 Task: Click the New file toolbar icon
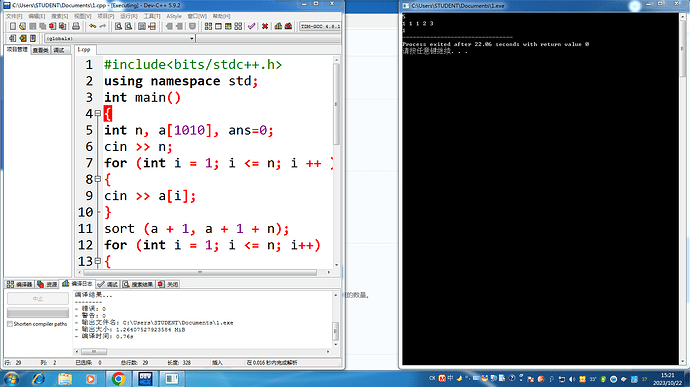[x=13, y=26]
